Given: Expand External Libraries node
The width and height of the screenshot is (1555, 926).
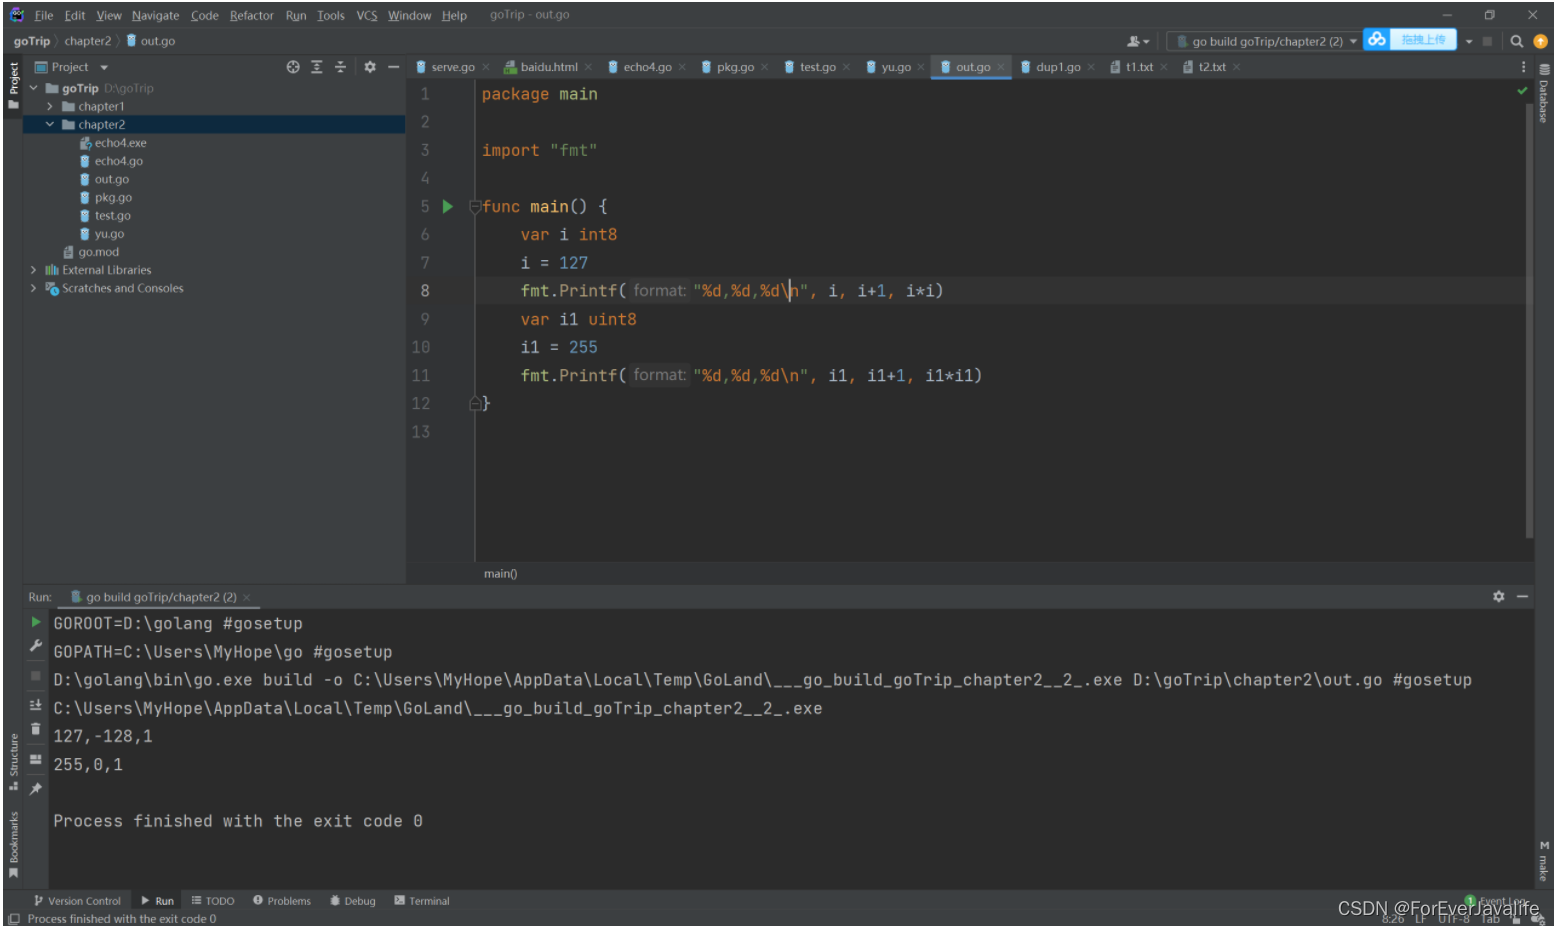Looking at the screenshot, I should [x=33, y=270].
